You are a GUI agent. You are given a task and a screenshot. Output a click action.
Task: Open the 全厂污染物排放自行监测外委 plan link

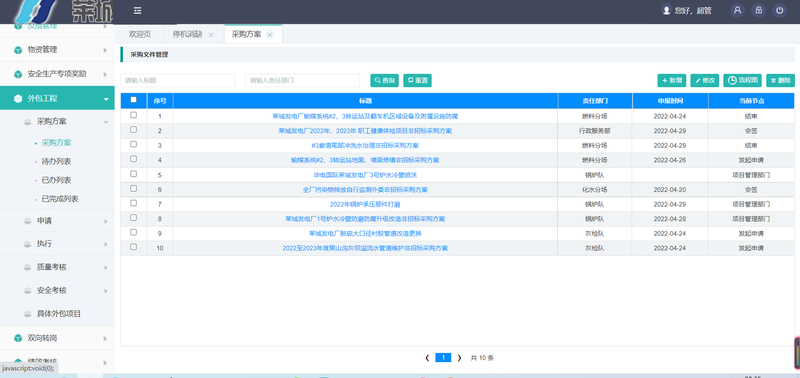pos(365,190)
